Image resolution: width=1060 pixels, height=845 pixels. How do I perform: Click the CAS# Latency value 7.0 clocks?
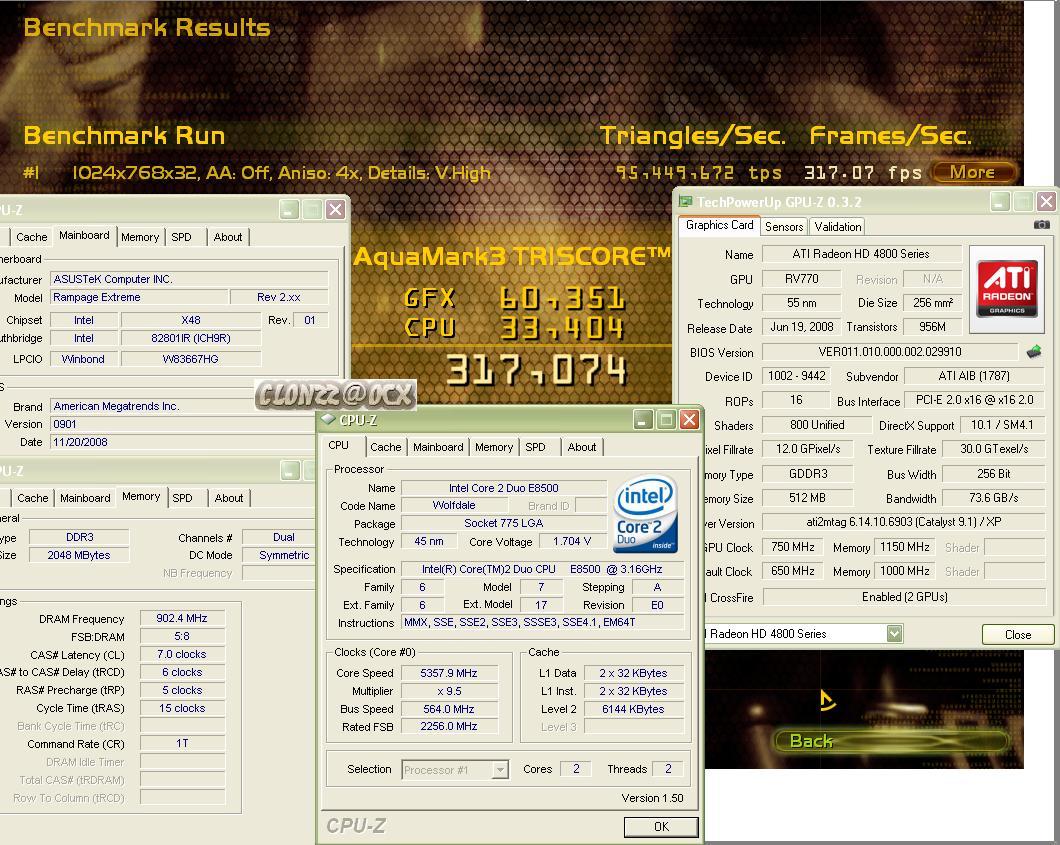click(x=182, y=654)
